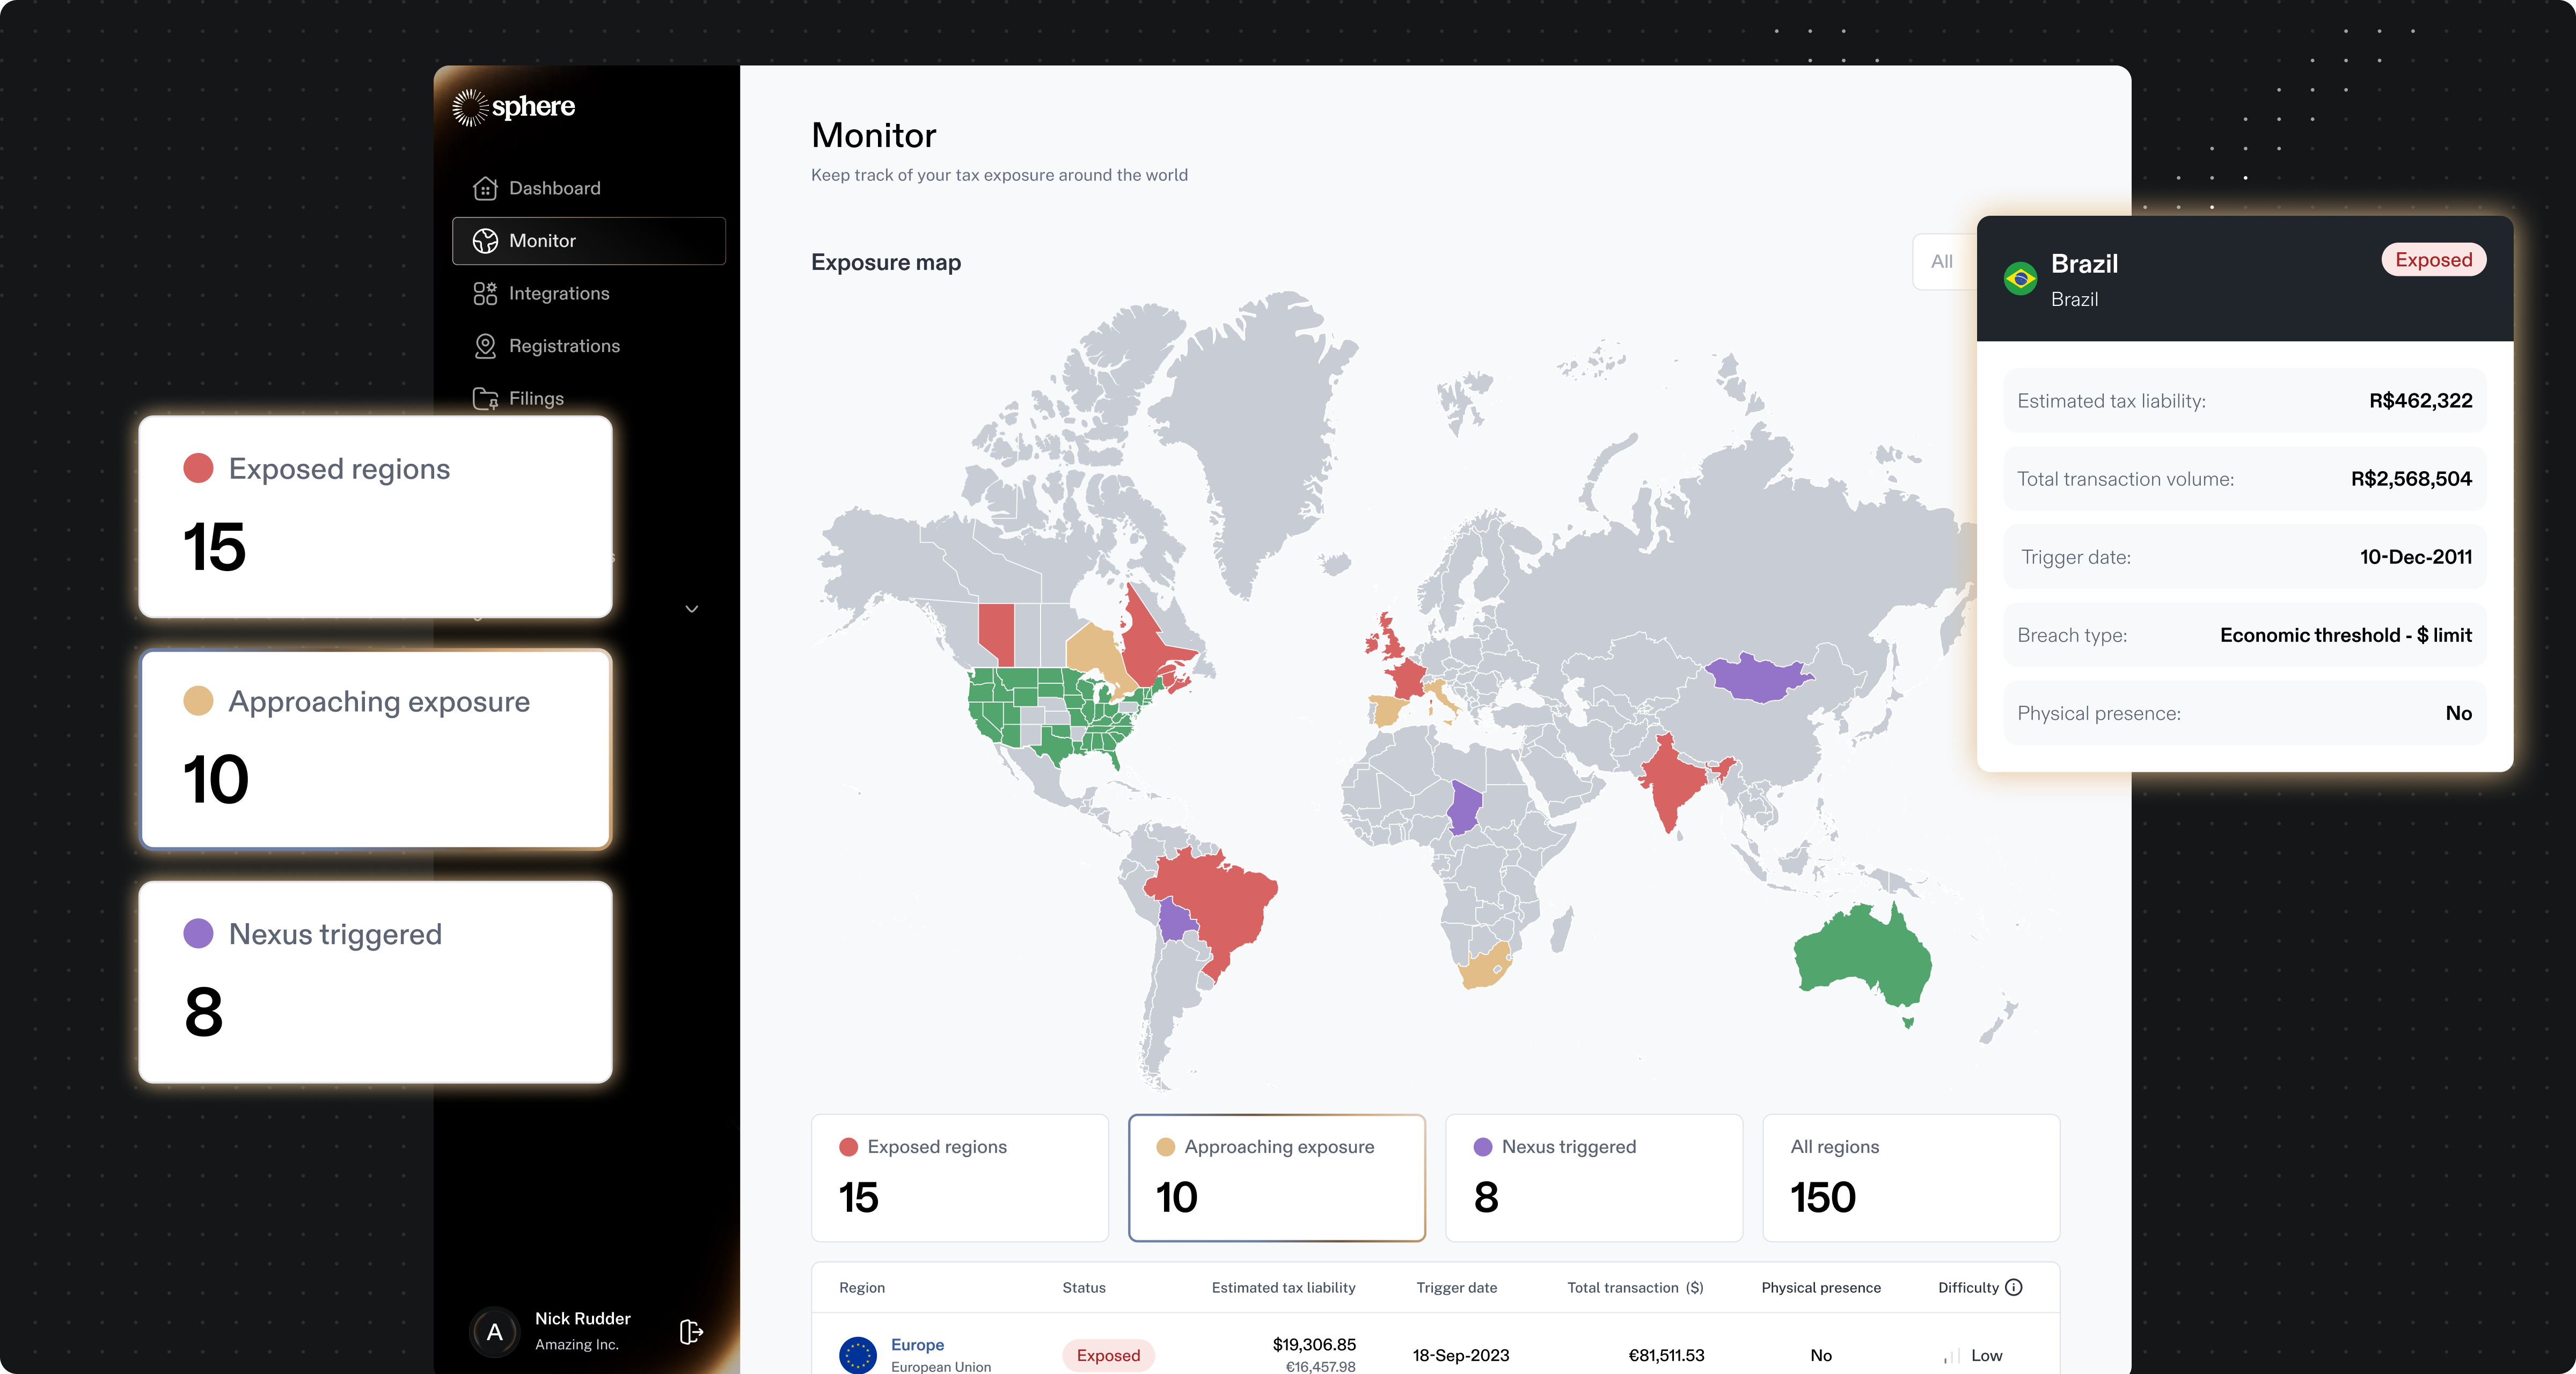Click the Integrations grid icon
This screenshot has width=2576, height=1374.
[x=485, y=293]
